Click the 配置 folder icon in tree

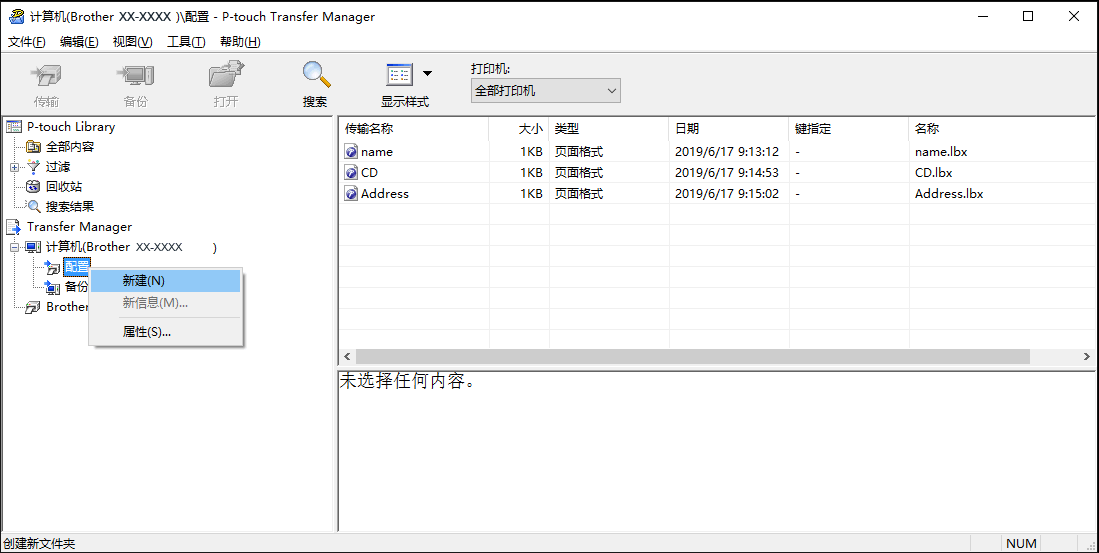pos(53,267)
